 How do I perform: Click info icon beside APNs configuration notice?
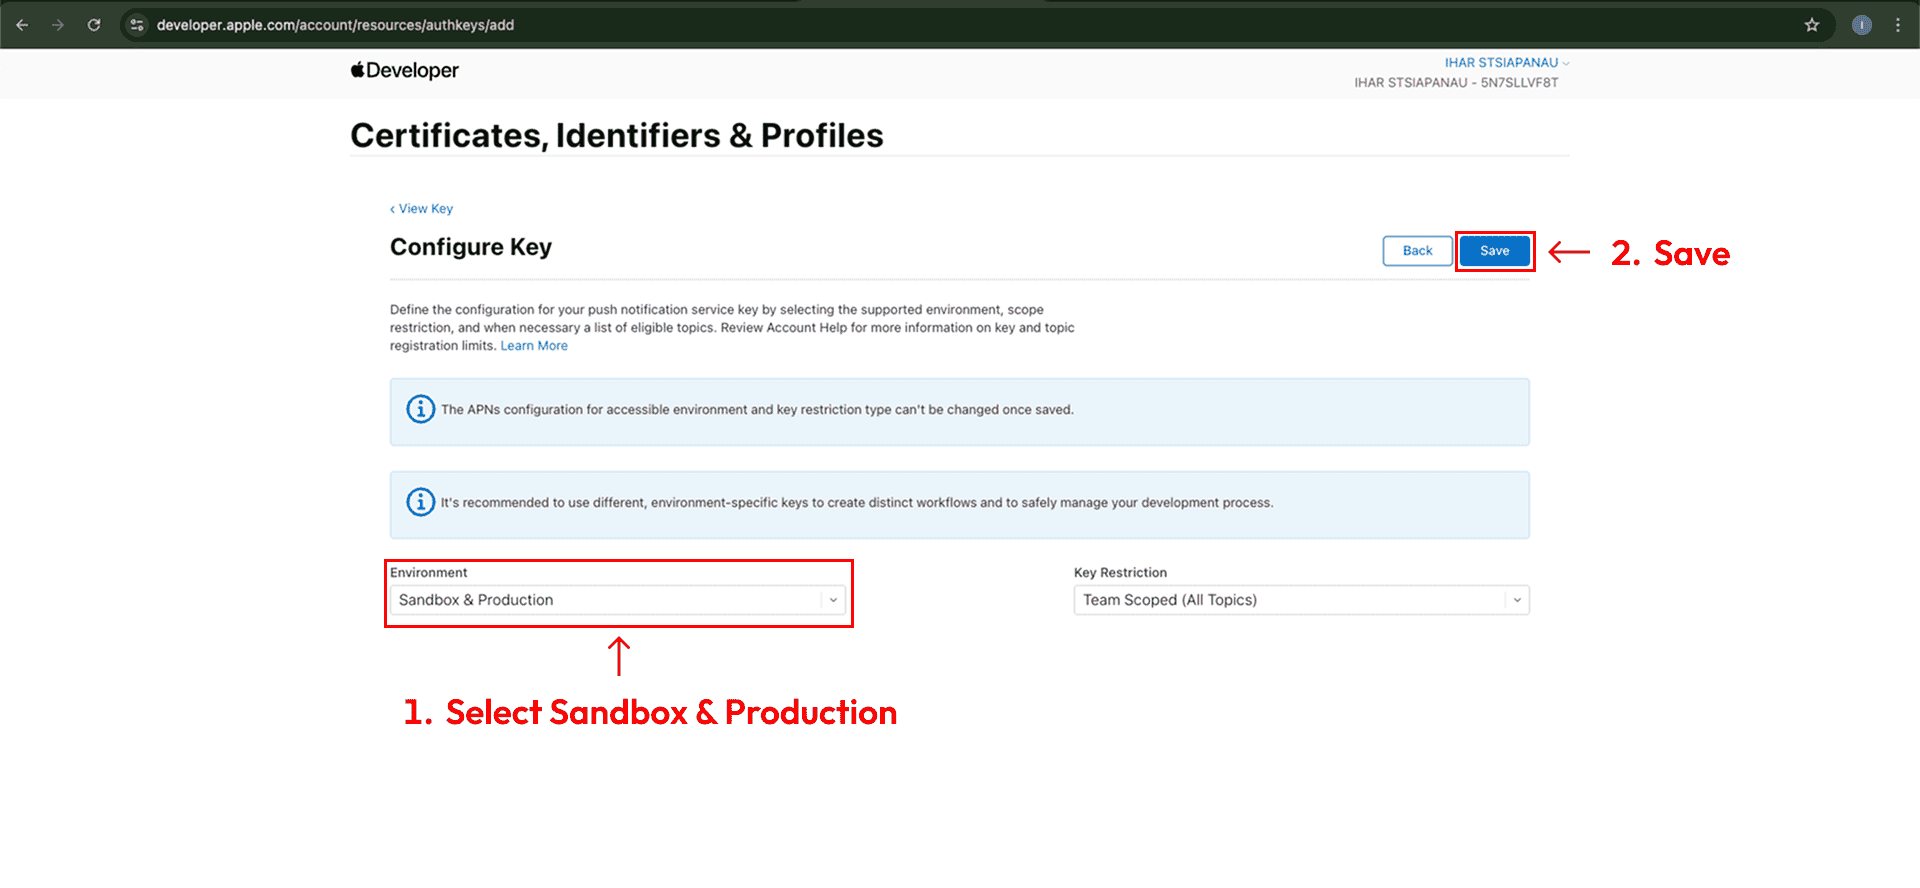(x=420, y=409)
